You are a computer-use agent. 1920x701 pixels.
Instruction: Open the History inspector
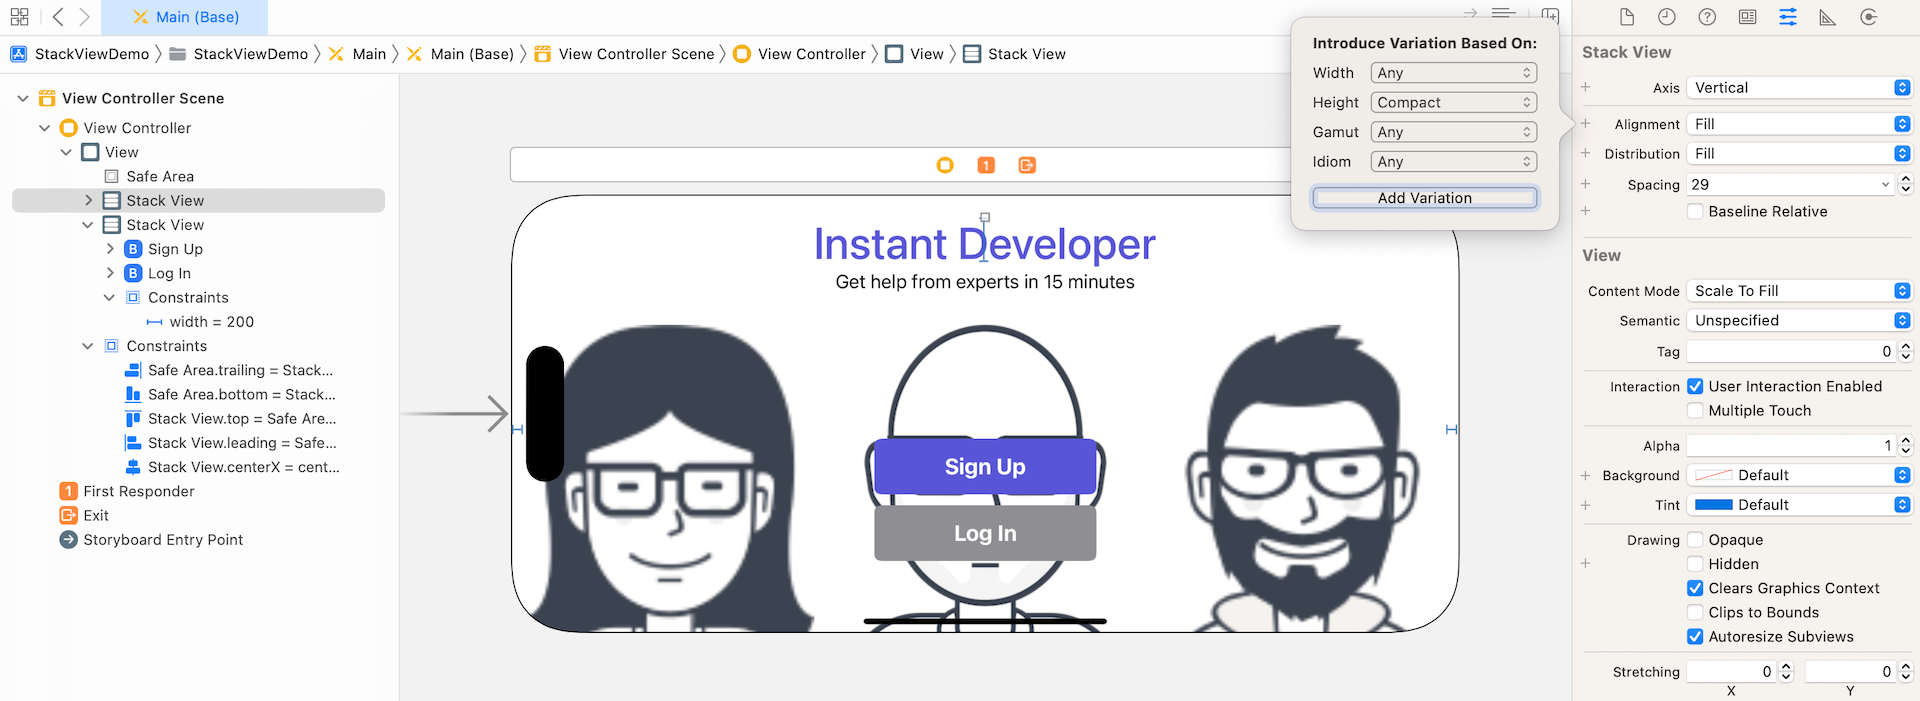1666,17
